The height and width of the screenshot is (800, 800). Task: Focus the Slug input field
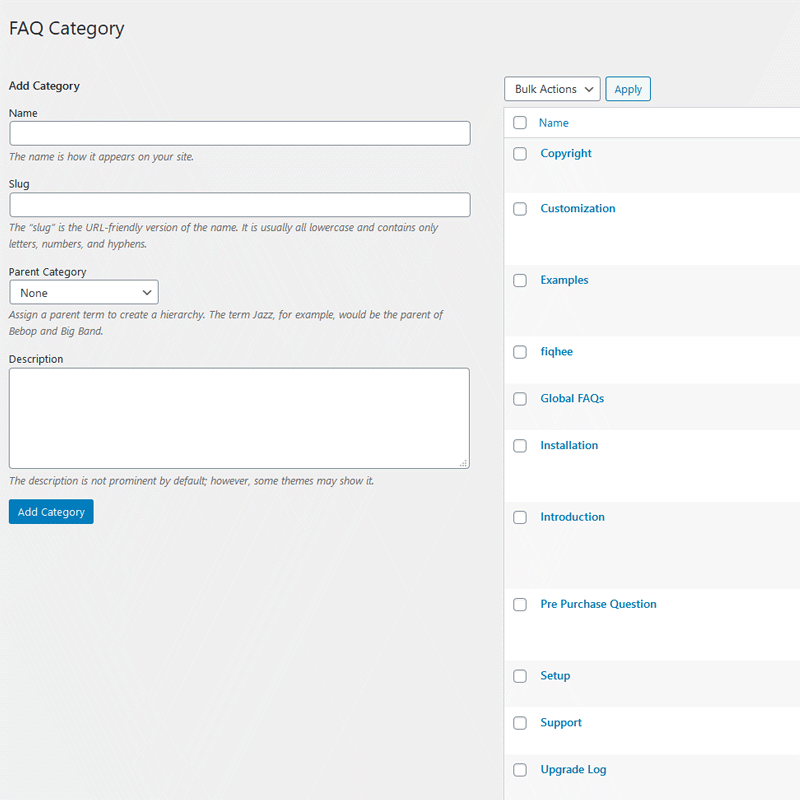pos(239,204)
